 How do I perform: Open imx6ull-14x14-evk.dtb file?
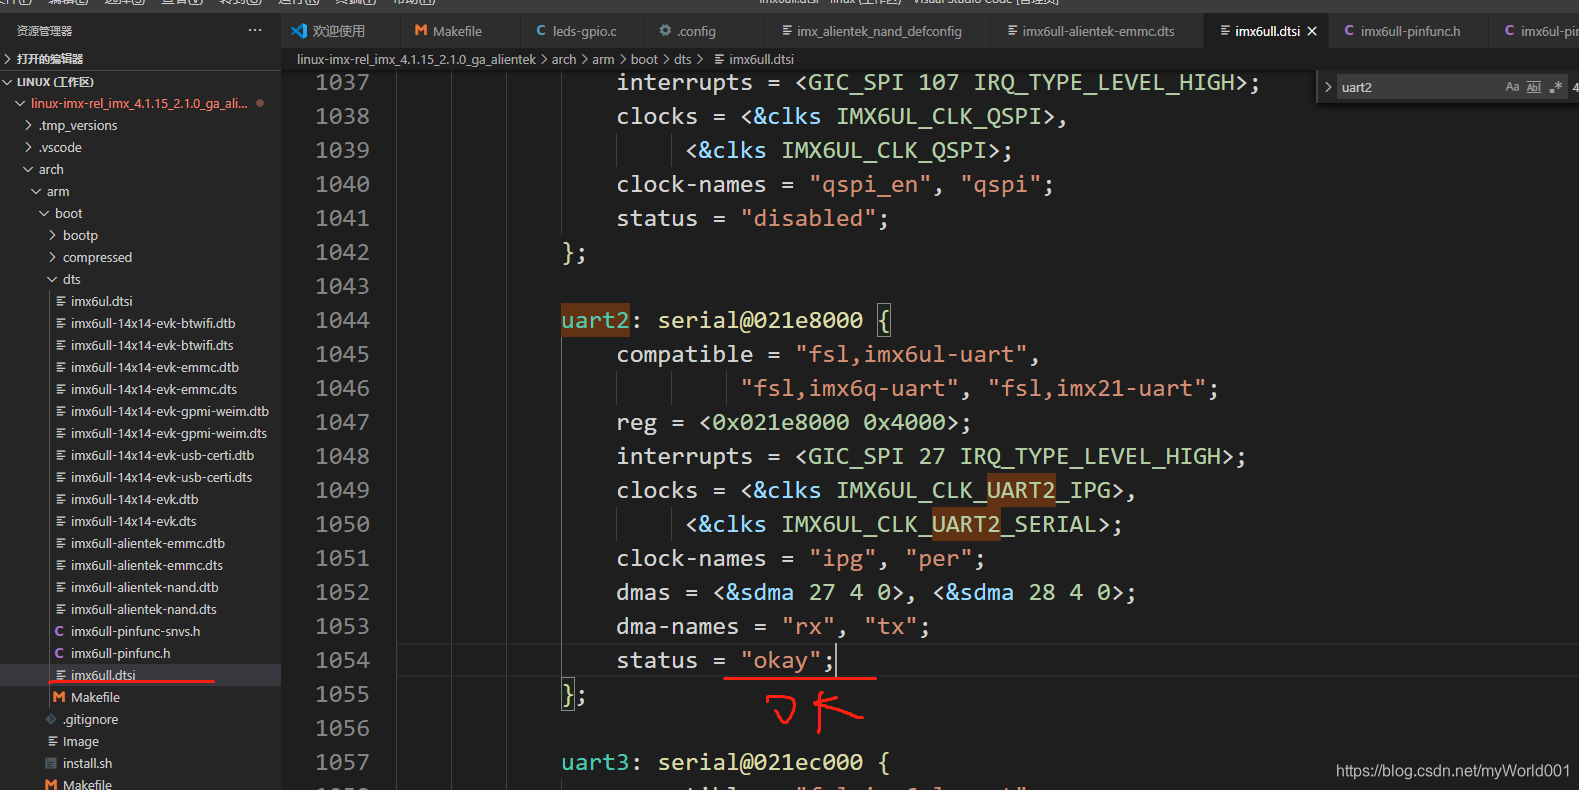(134, 499)
